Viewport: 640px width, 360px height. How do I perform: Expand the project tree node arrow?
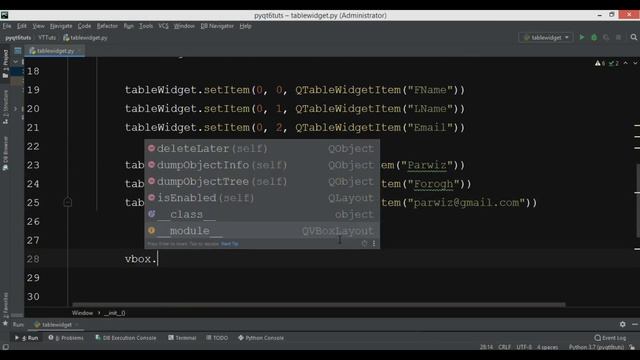pos(16,109)
